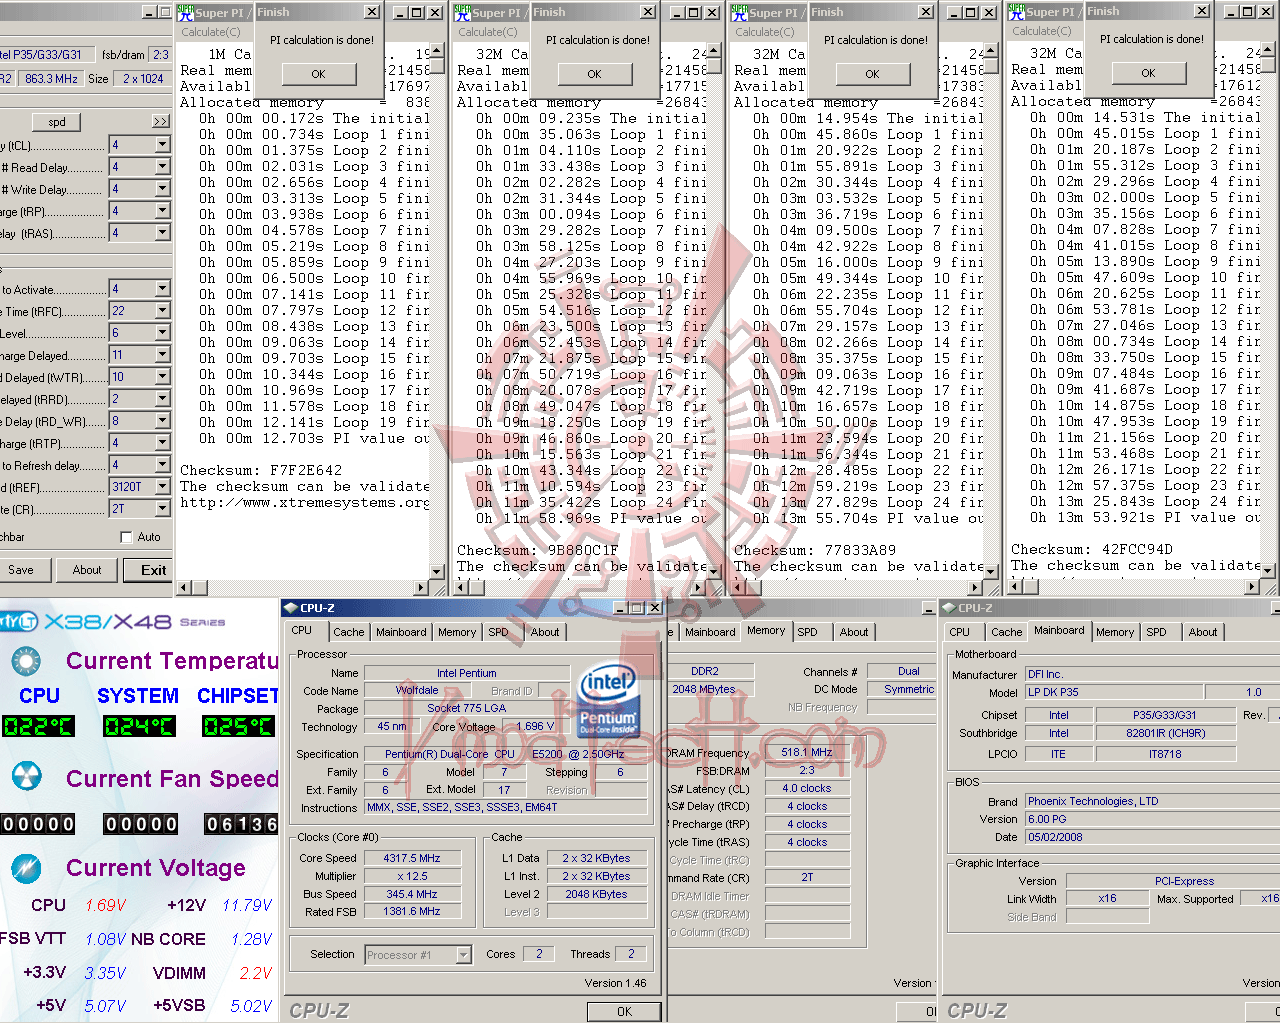Select the CPU tab in the CPU-Z Motherboard window
Viewport: 1280px width, 1024px height.
960,632
